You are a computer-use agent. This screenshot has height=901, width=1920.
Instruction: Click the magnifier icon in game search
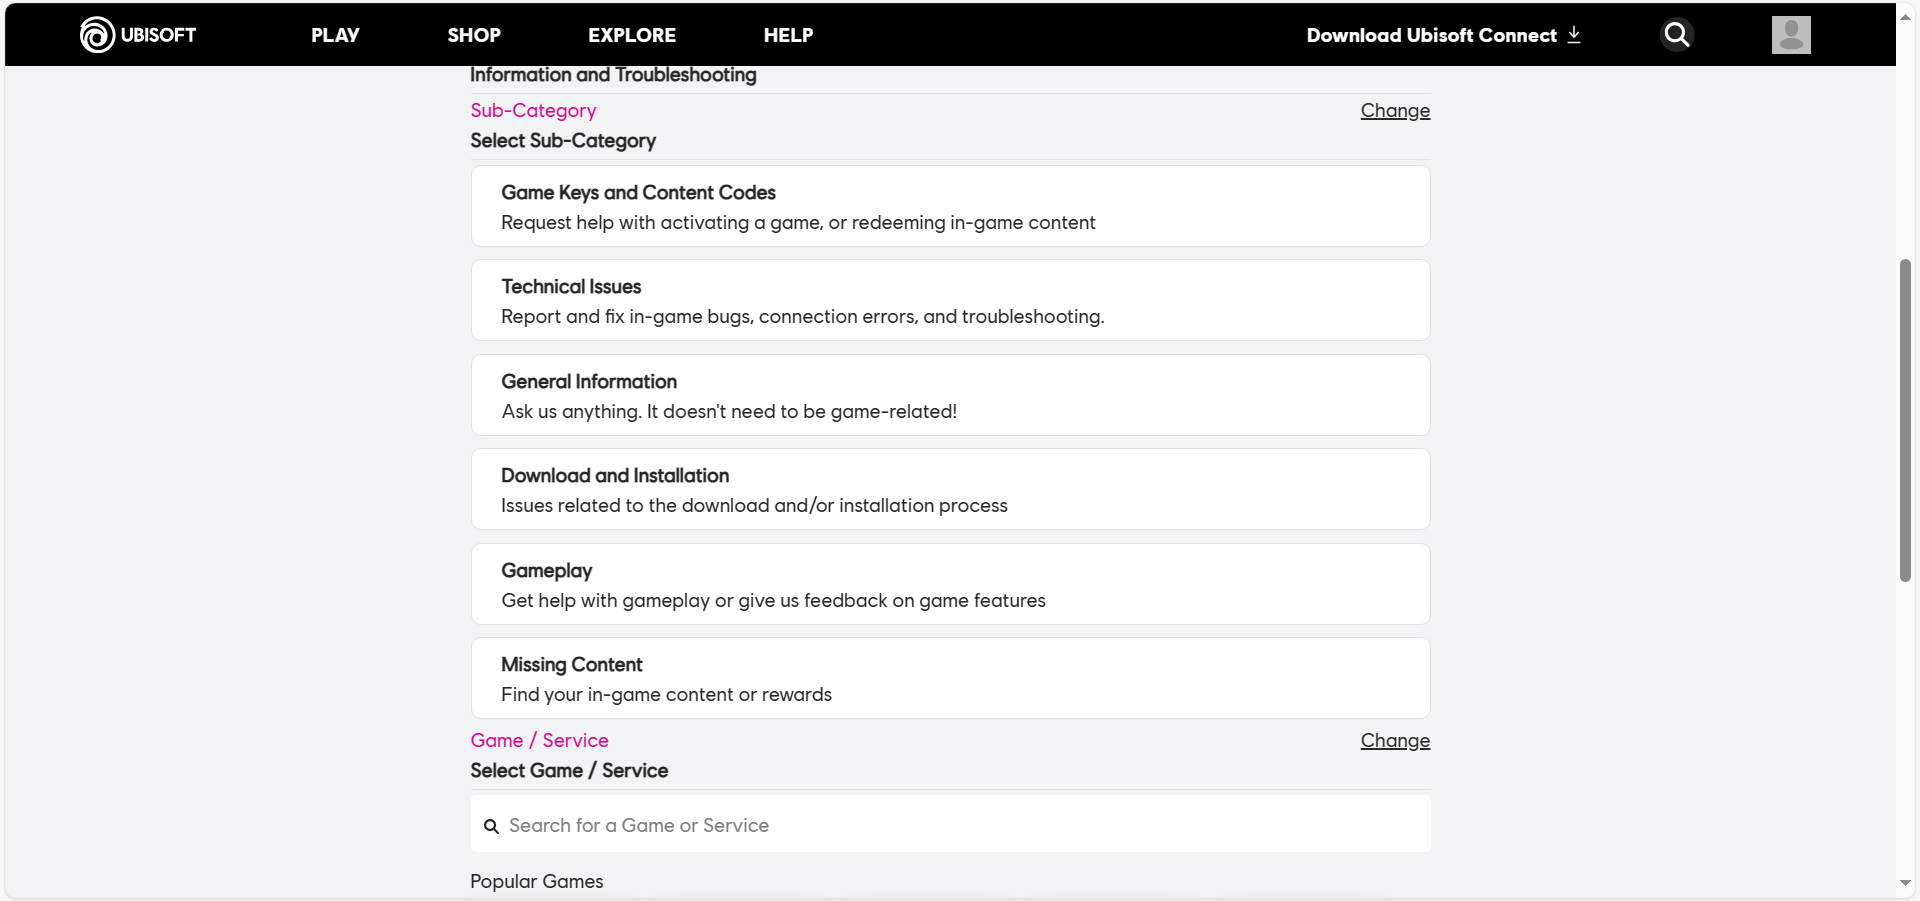coord(491,826)
